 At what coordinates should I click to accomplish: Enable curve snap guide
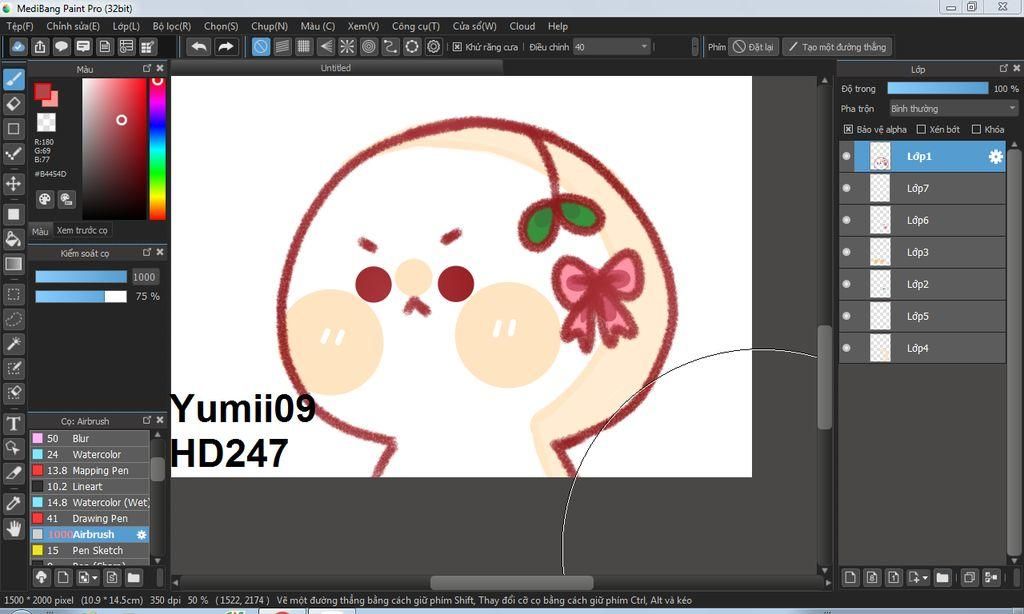click(x=391, y=47)
